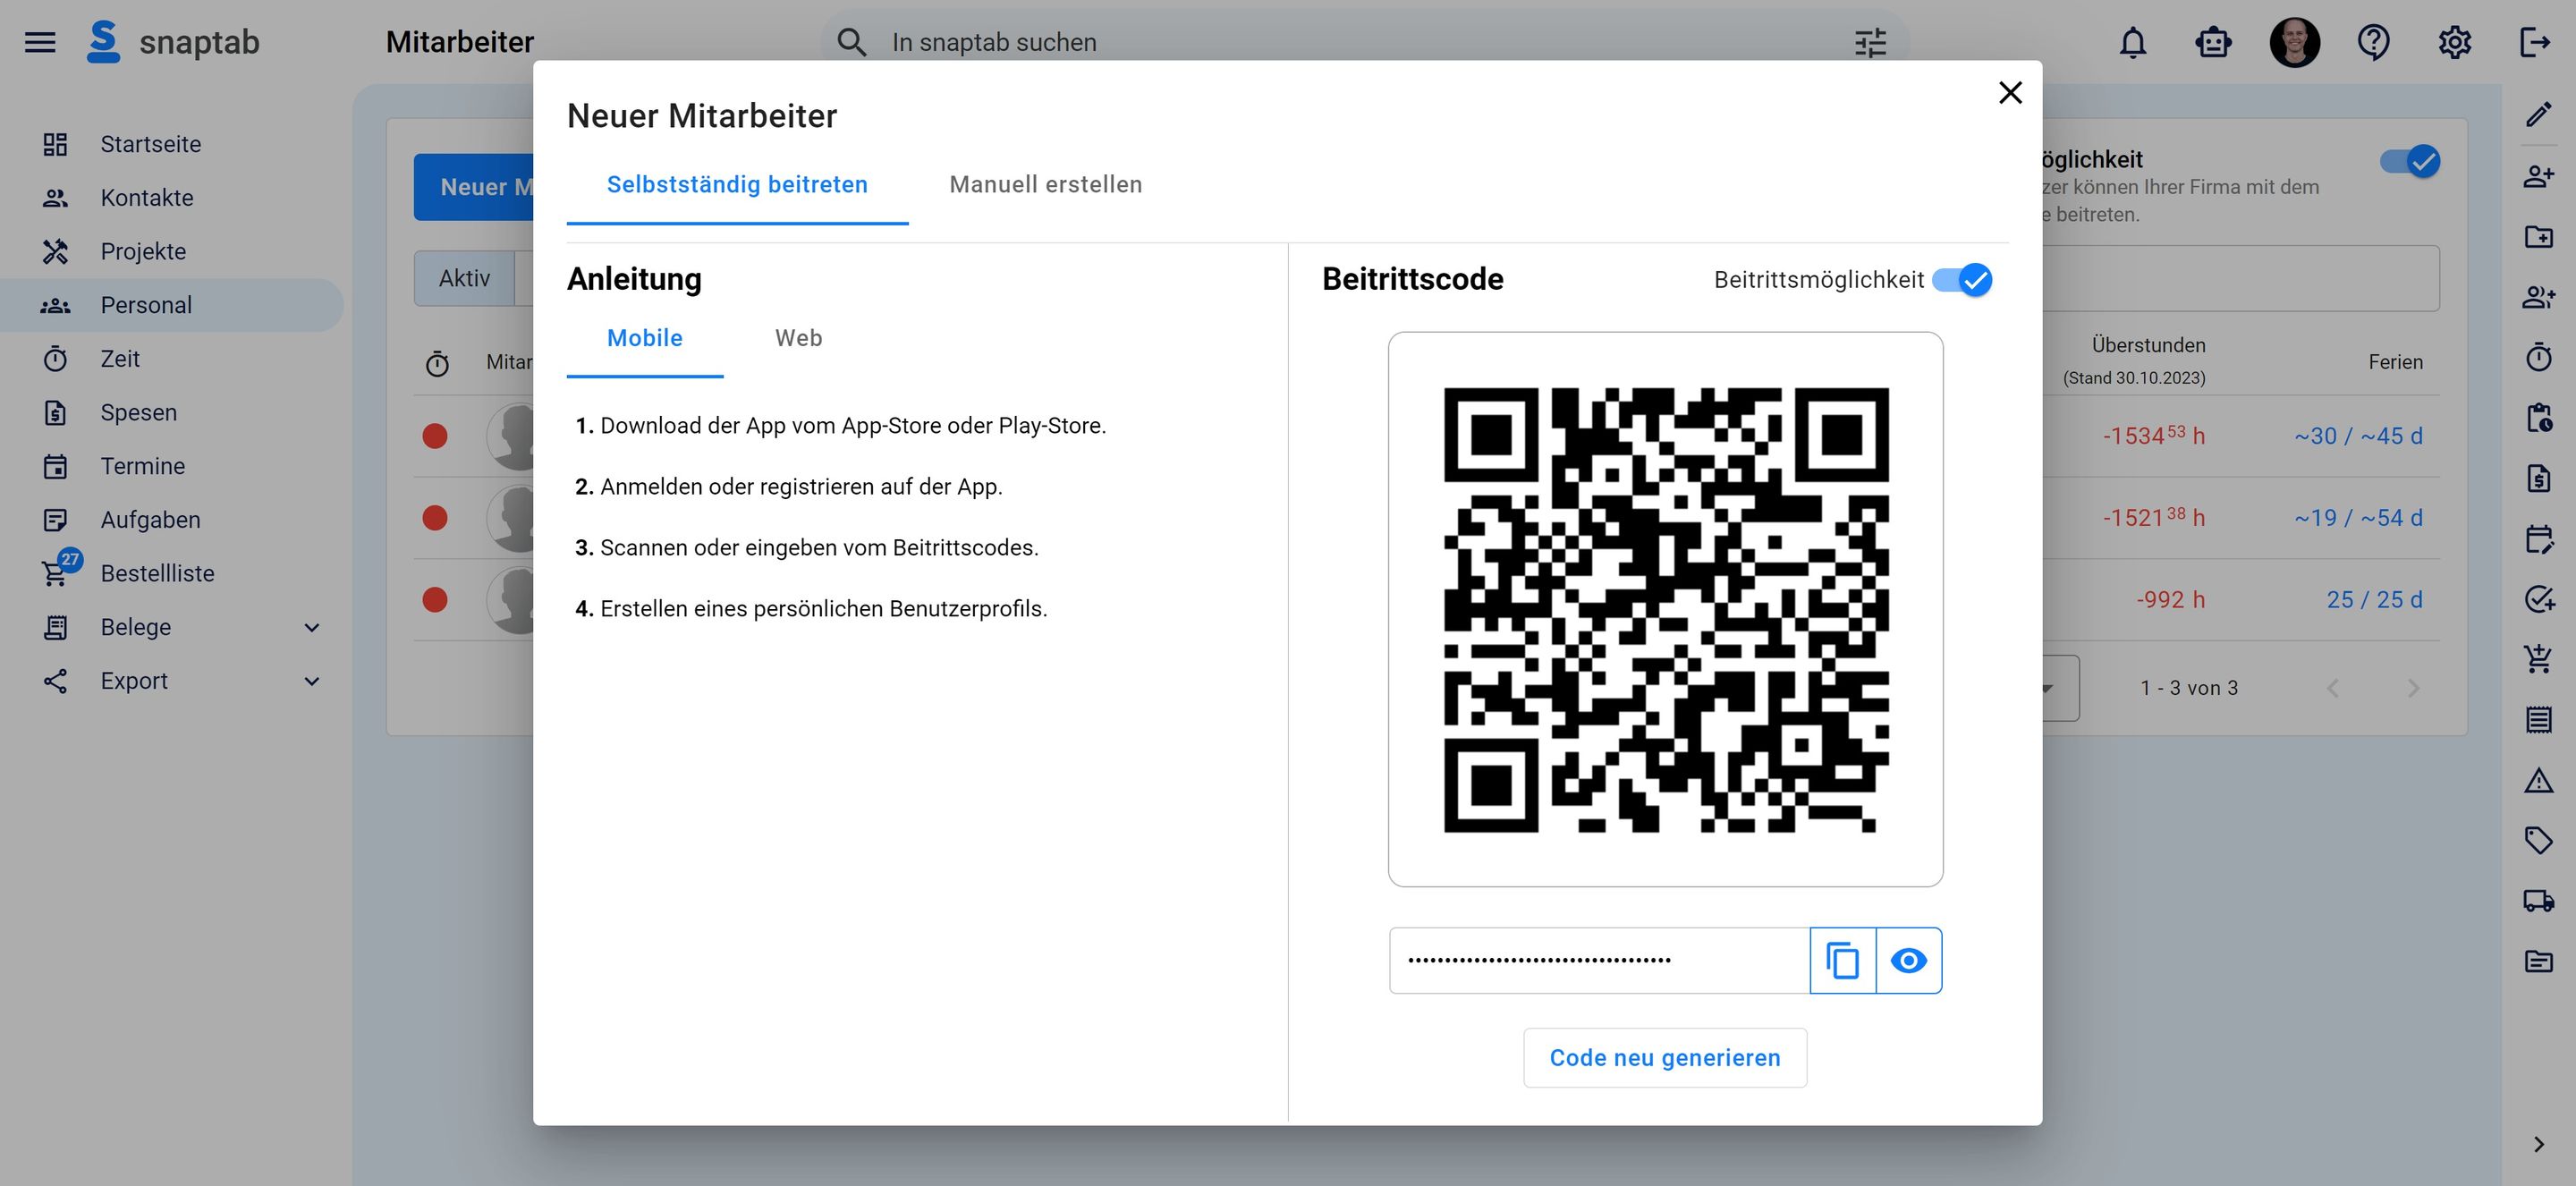This screenshot has width=2576, height=1186.
Task: Open the robot assistant icon
Action: click(x=2213, y=42)
